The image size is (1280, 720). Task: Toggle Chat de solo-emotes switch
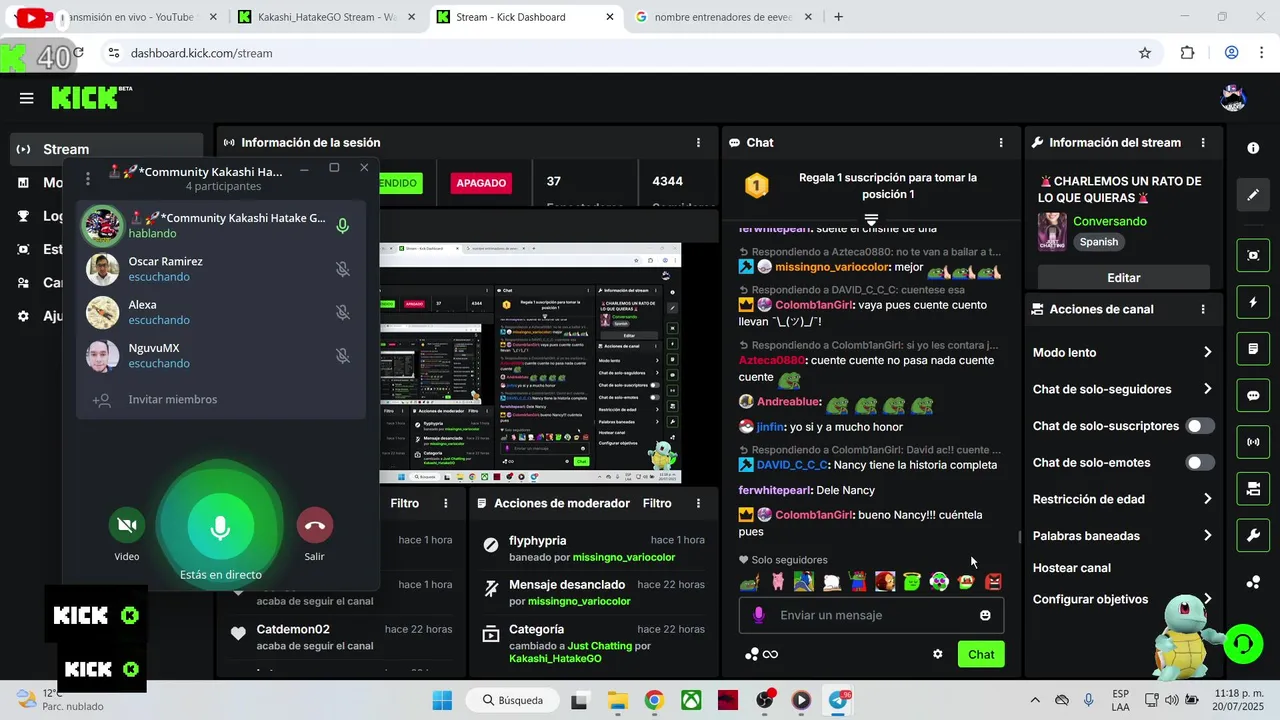(1200, 462)
